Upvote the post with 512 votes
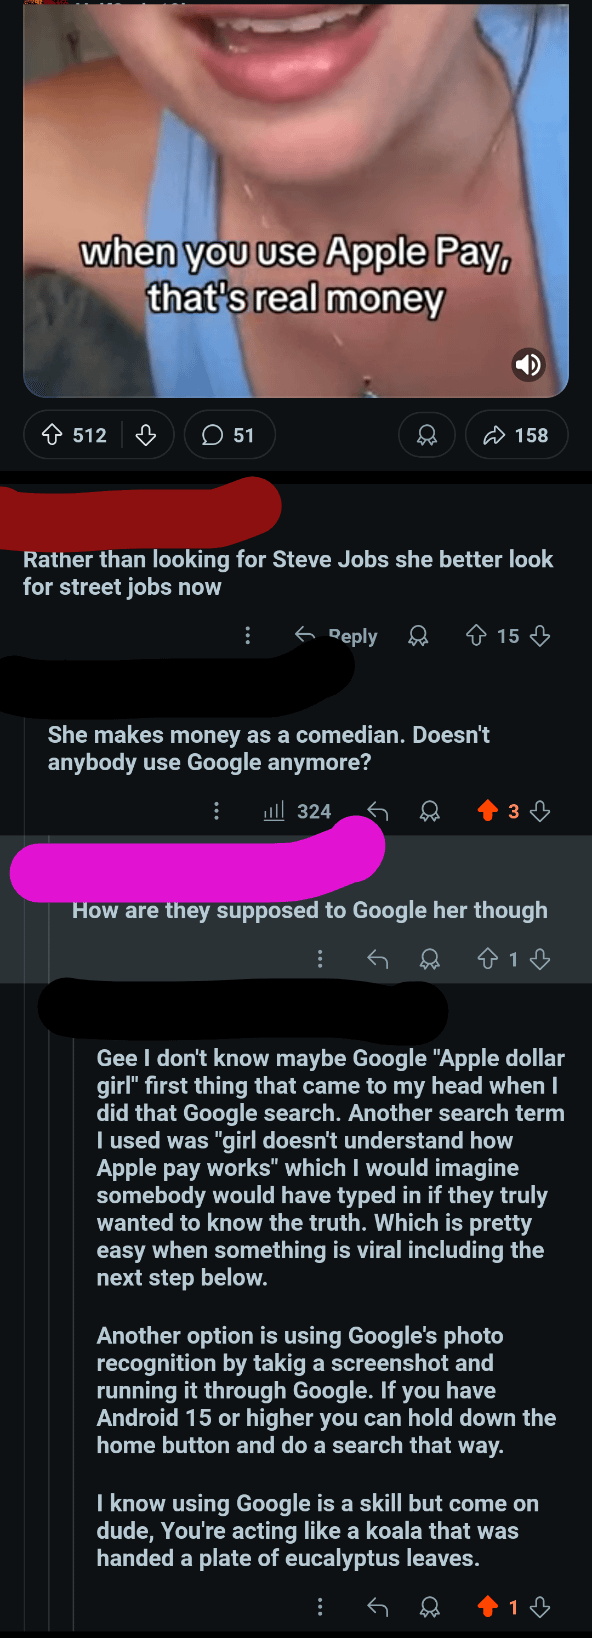Viewport: 592px width, 1638px height. 52,435
